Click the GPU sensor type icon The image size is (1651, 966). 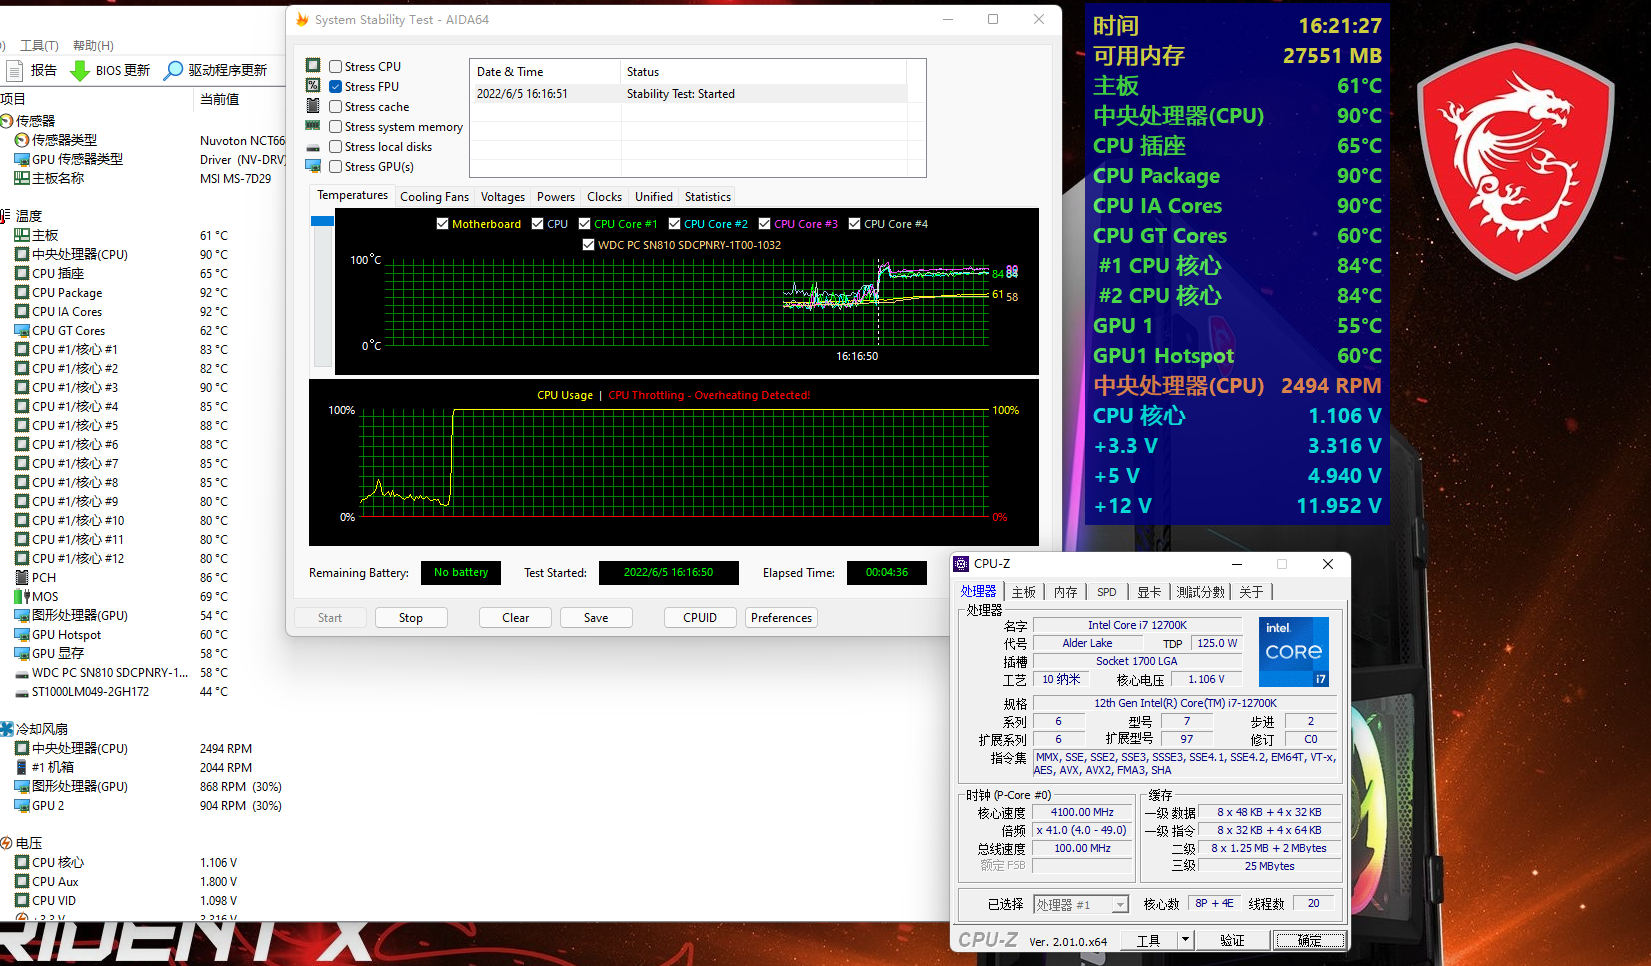(22, 159)
